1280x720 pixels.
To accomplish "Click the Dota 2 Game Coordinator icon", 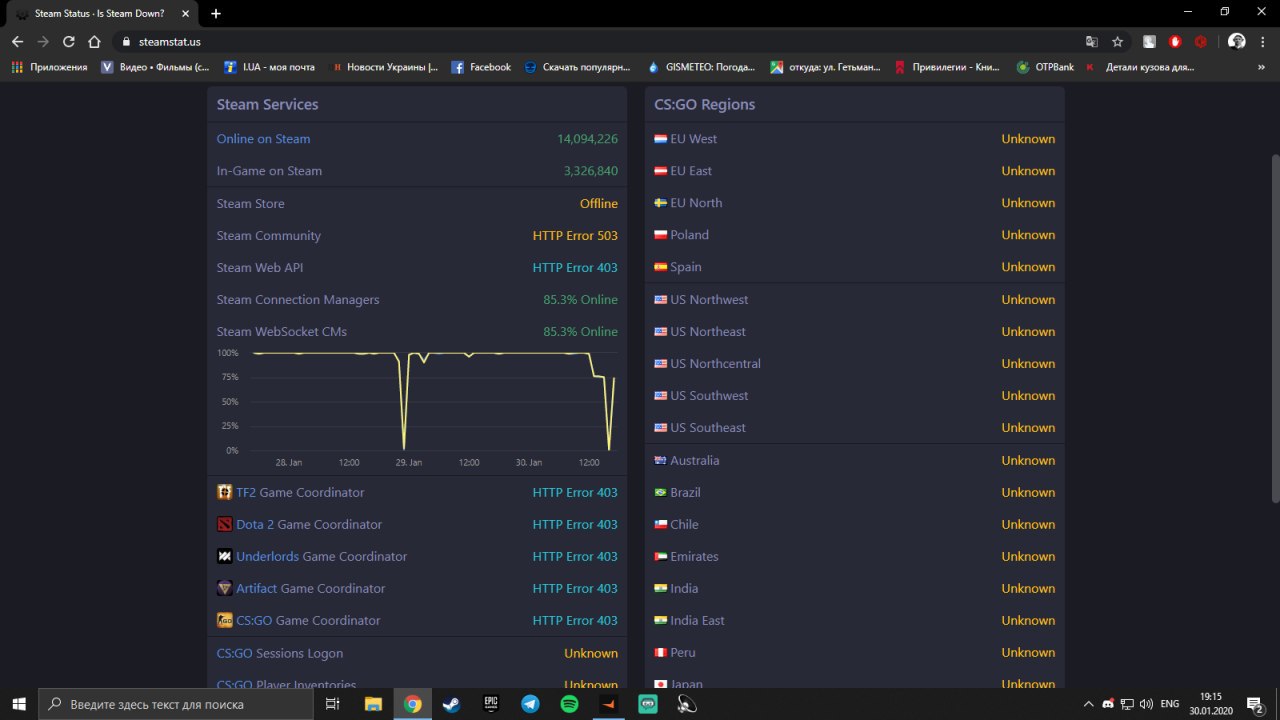I will point(225,524).
